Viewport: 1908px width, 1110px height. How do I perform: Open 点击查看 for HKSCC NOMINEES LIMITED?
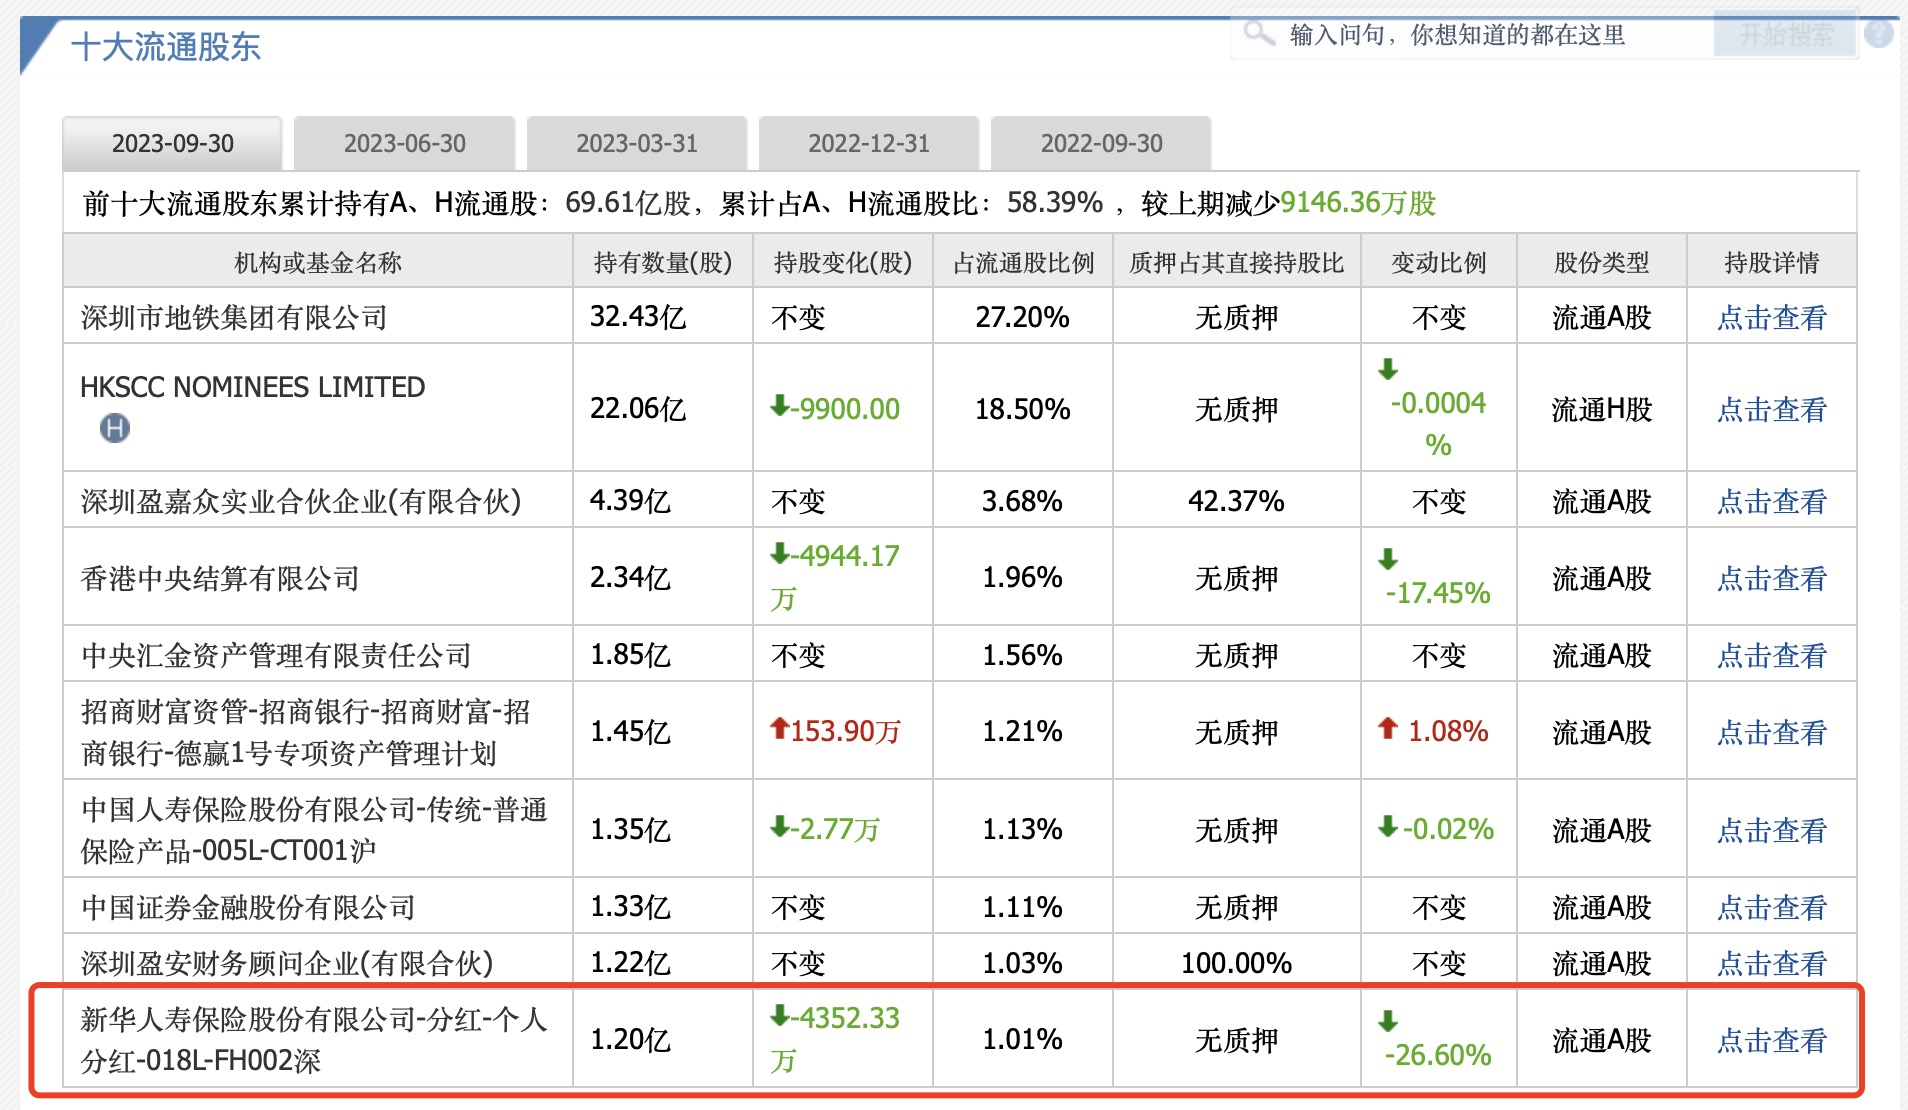point(1771,409)
